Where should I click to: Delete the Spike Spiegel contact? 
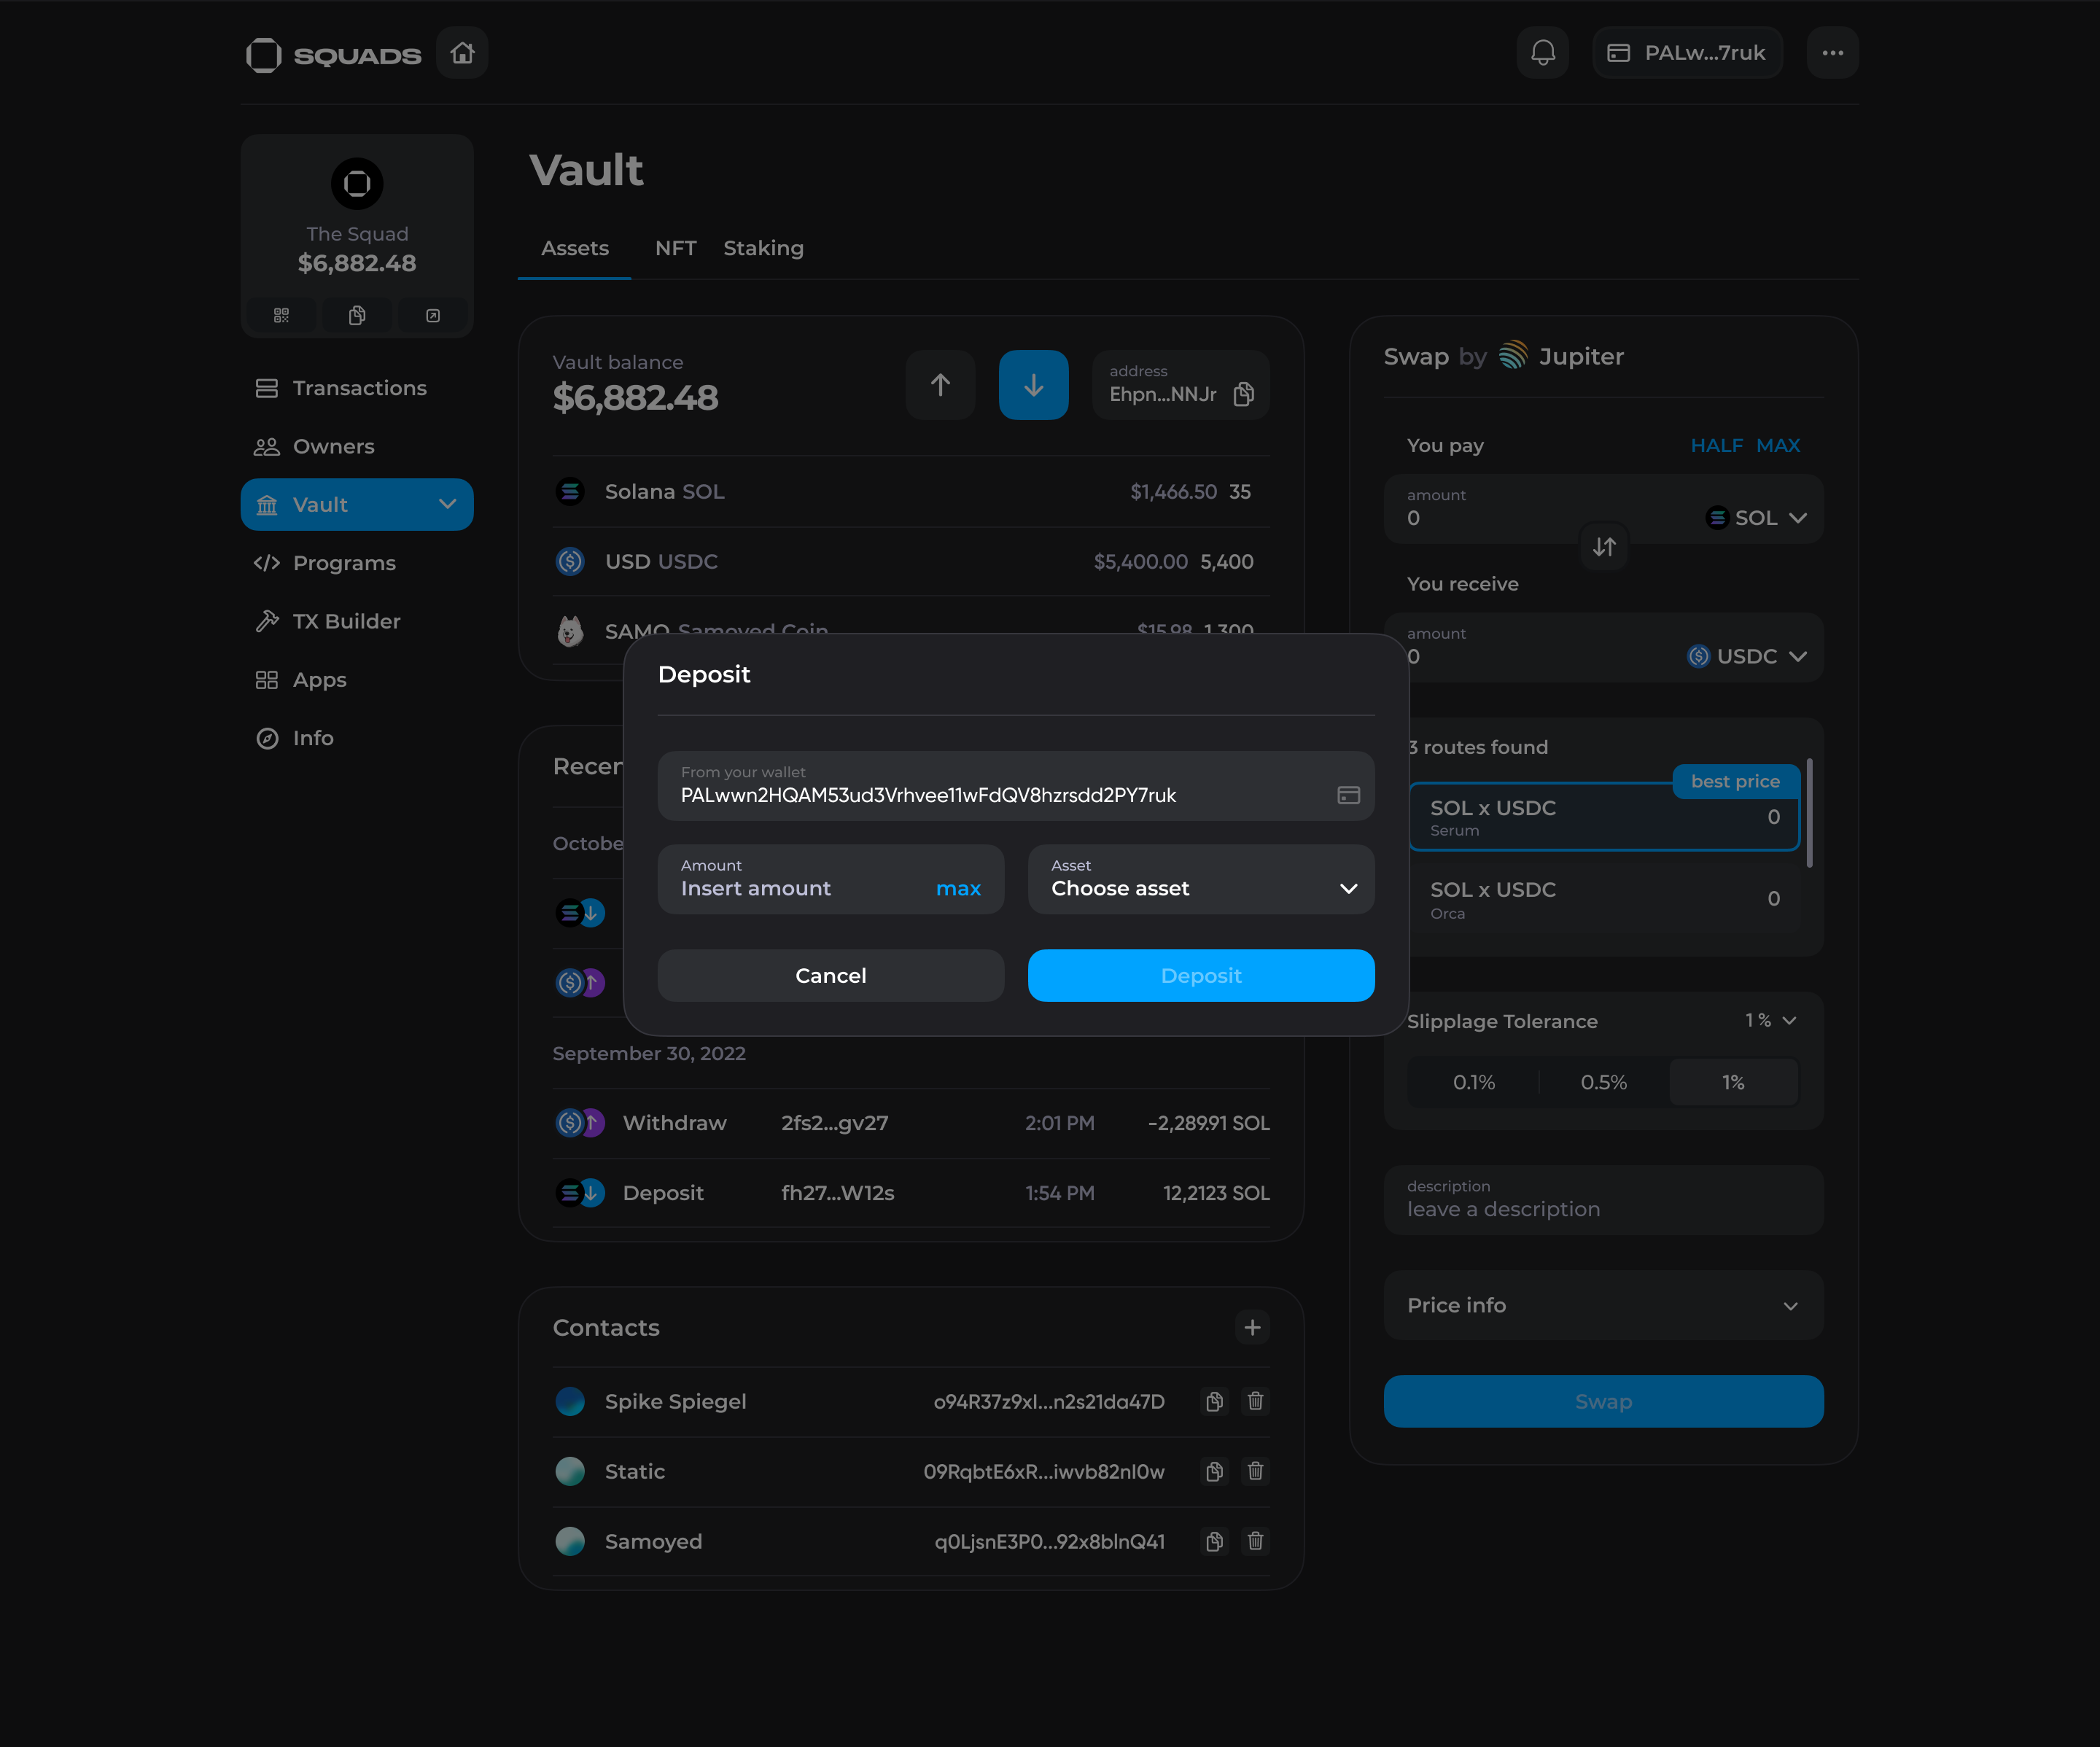pyautogui.click(x=1255, y=1401)
